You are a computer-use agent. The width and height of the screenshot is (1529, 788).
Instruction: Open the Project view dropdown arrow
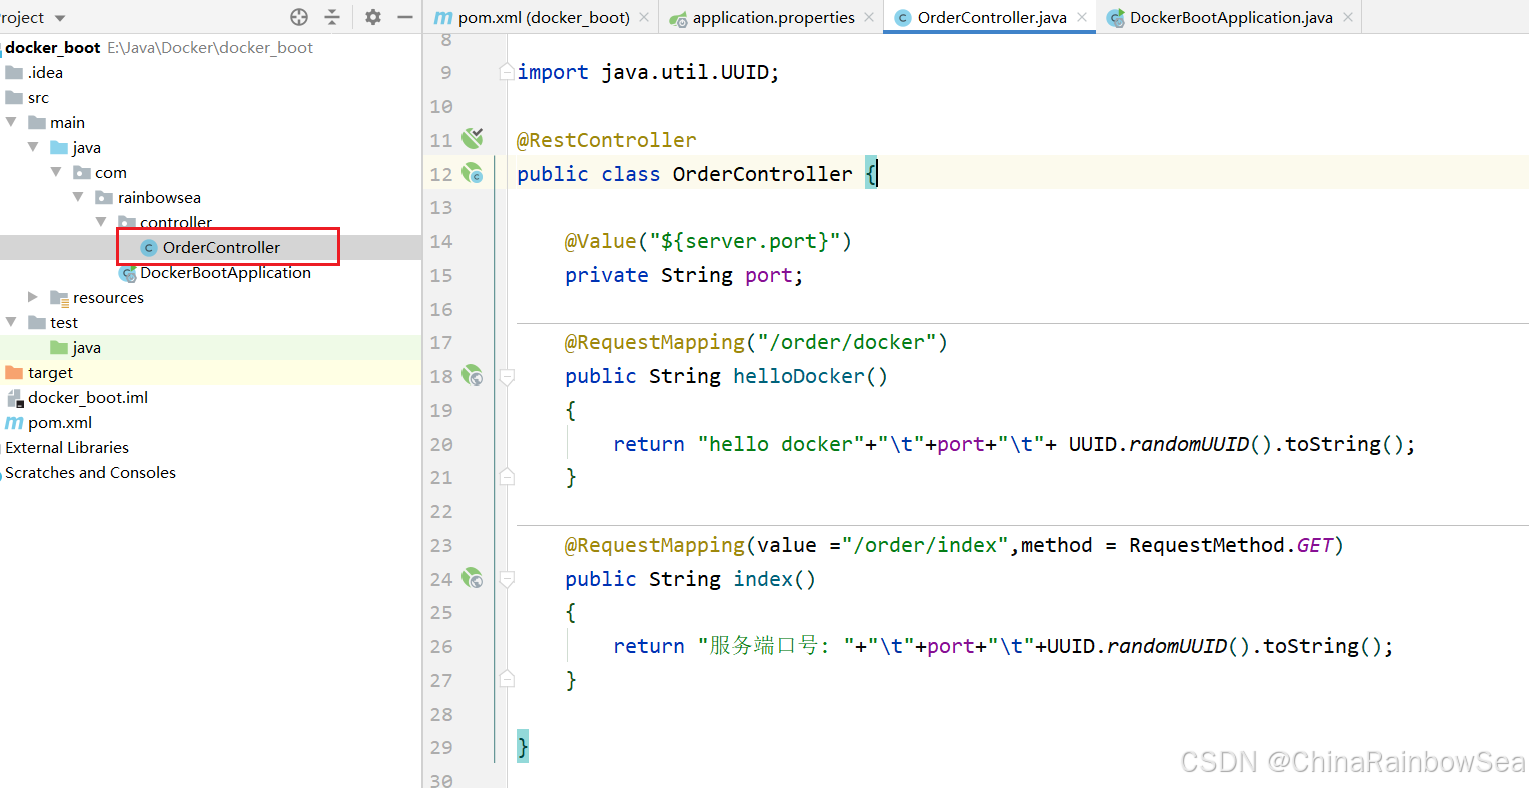(x=60, y=18)
